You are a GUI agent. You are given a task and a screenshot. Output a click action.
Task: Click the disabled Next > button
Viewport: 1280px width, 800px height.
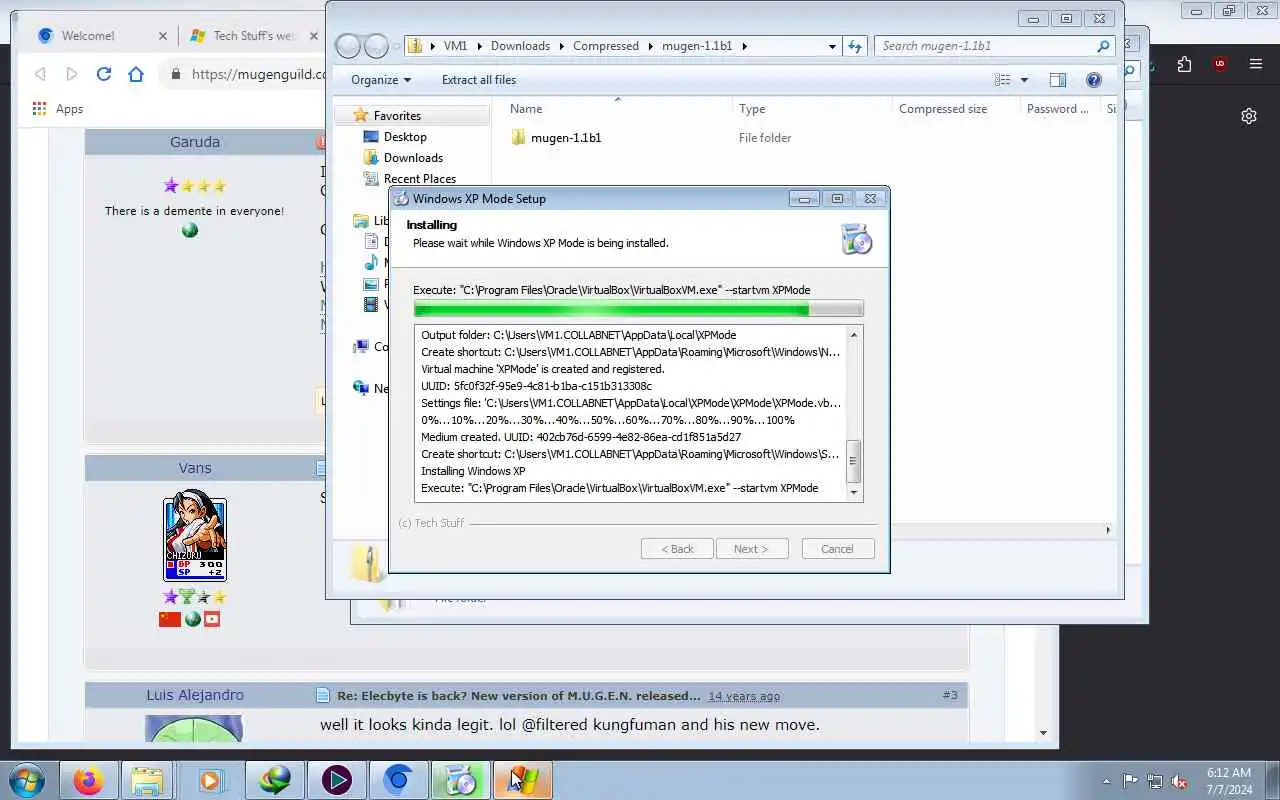coord(752,549)
